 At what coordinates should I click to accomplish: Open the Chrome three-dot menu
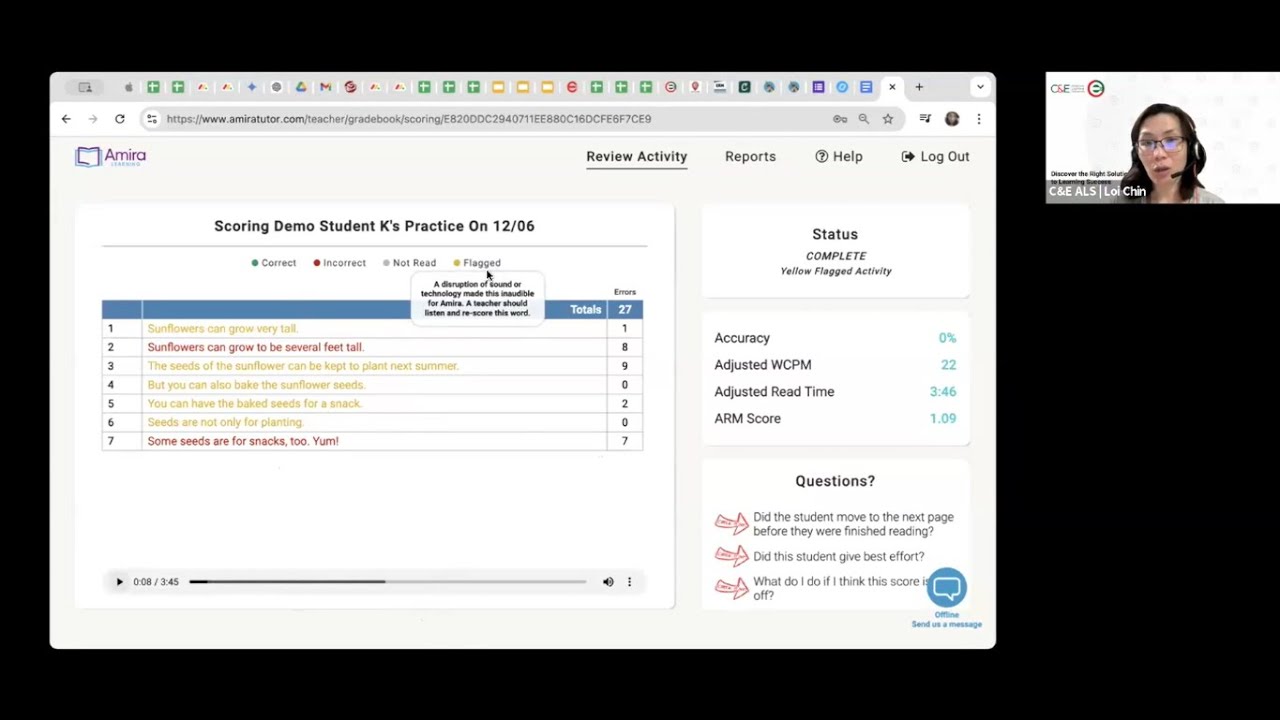tap(978, 119)
